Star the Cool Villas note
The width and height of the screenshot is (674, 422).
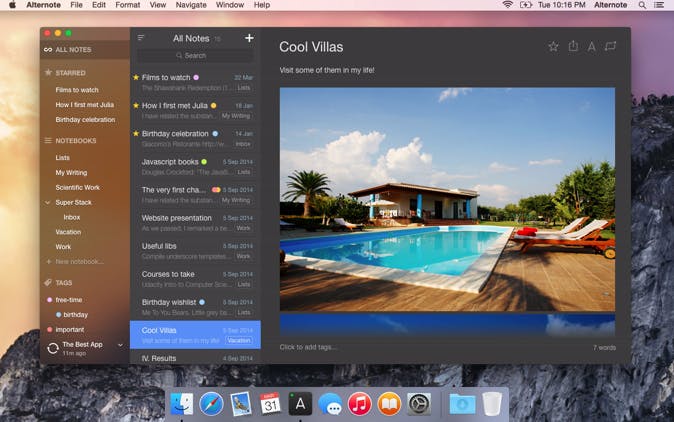pyautogui.click(x=553, y=46)
